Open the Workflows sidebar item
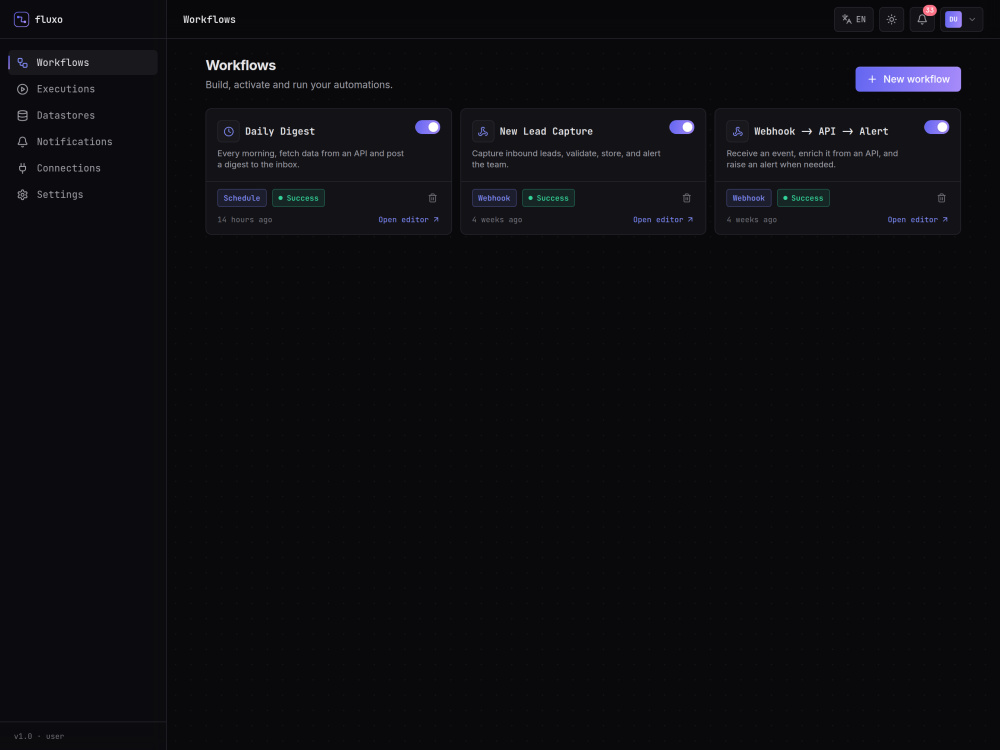This screenshot has height=750, width=1000. click(x=83, y=62)
